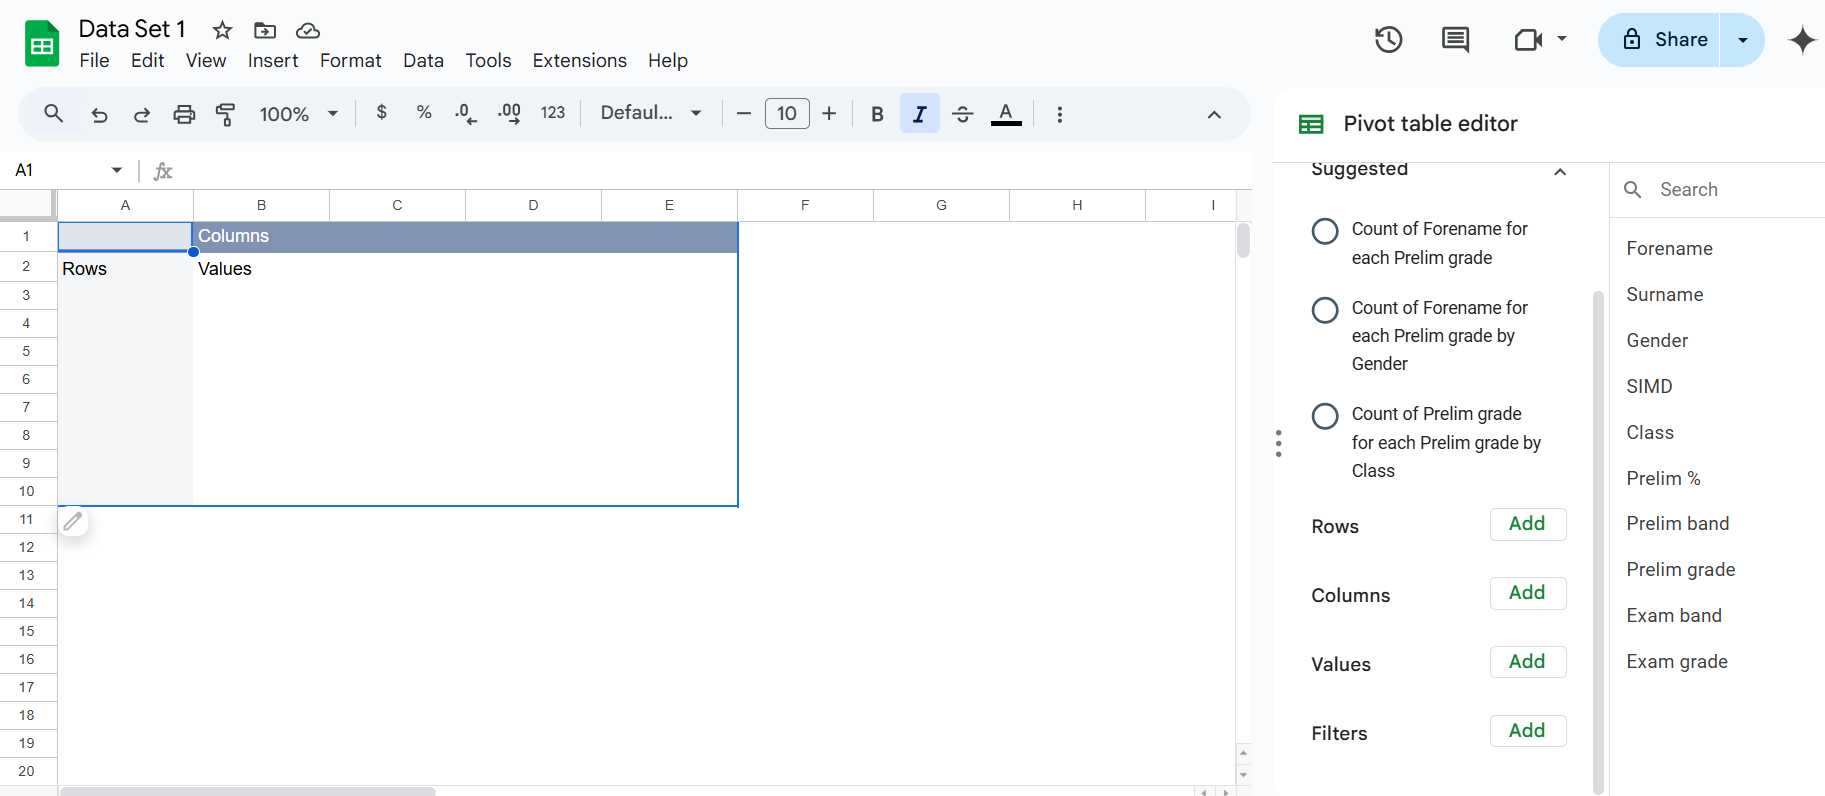Add a field to Filters
This screenshot has width=1825, height=796.
click(1527, 731)
